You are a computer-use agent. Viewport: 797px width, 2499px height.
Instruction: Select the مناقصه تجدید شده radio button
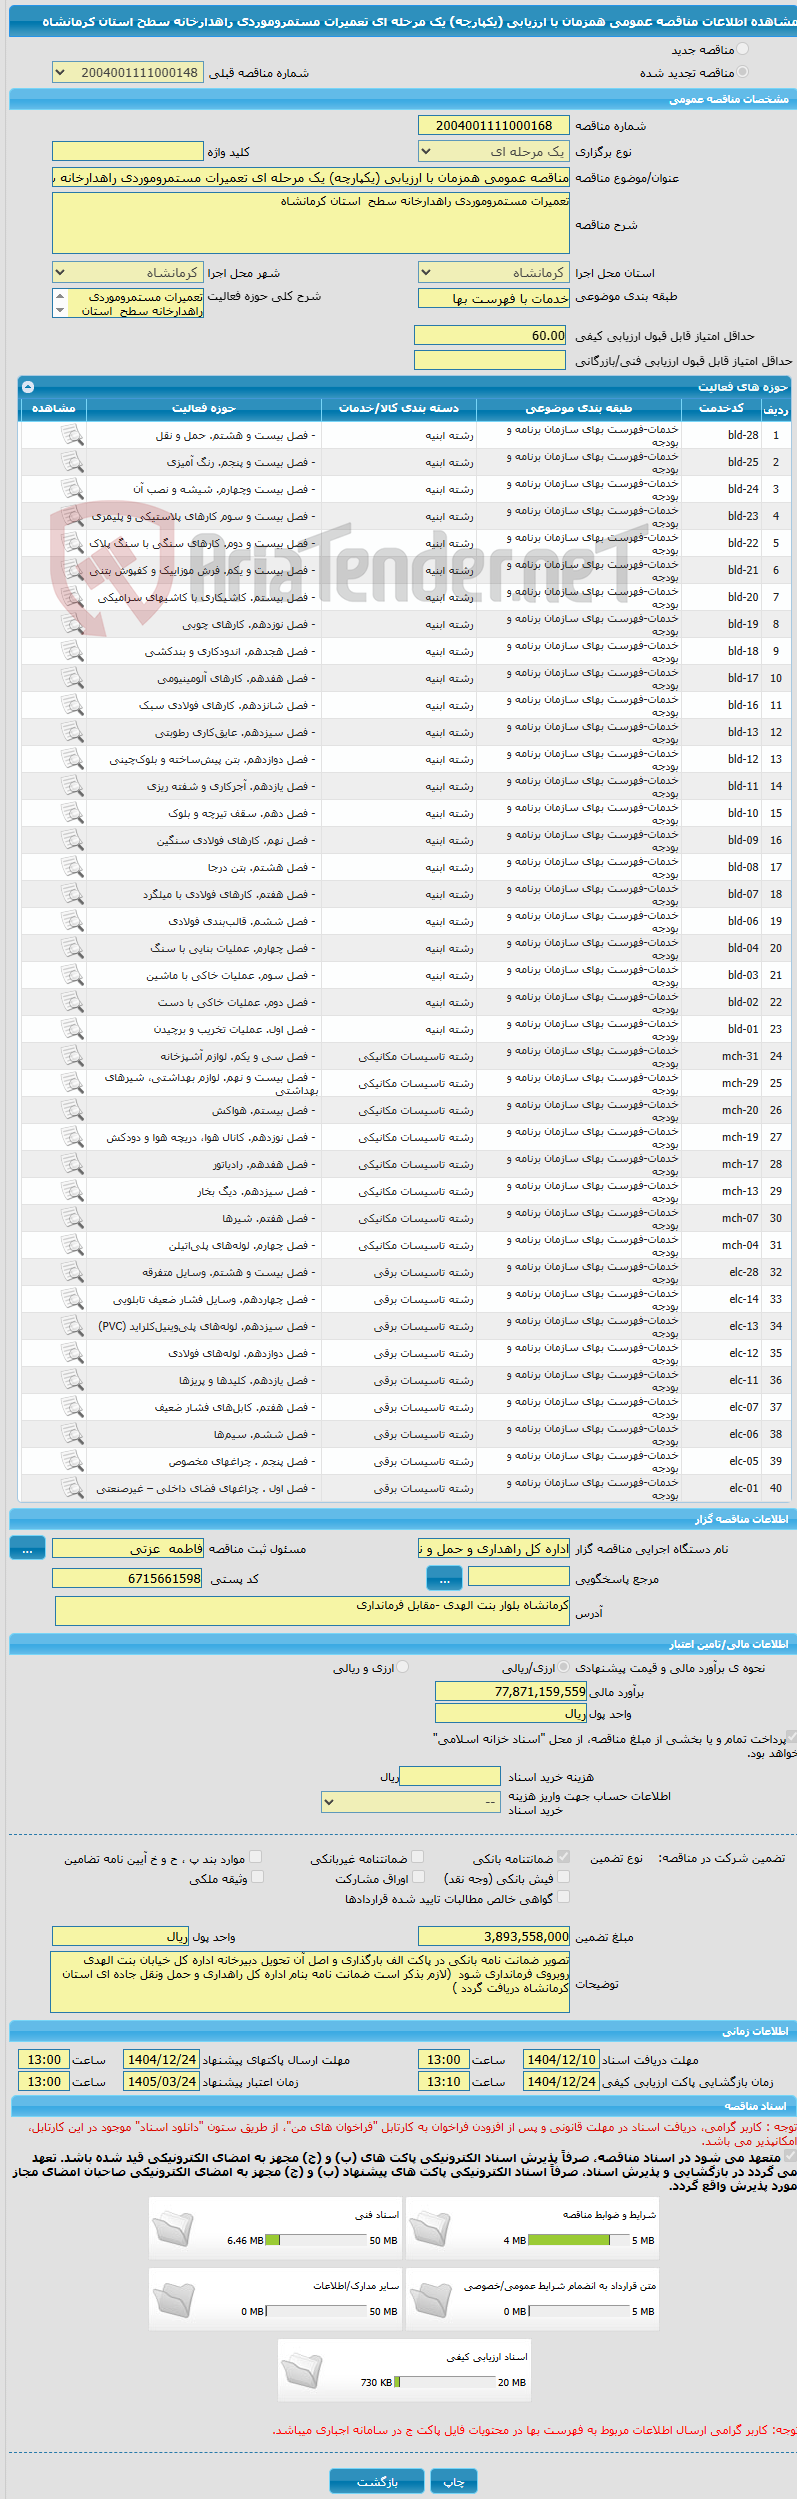point(742,72)
